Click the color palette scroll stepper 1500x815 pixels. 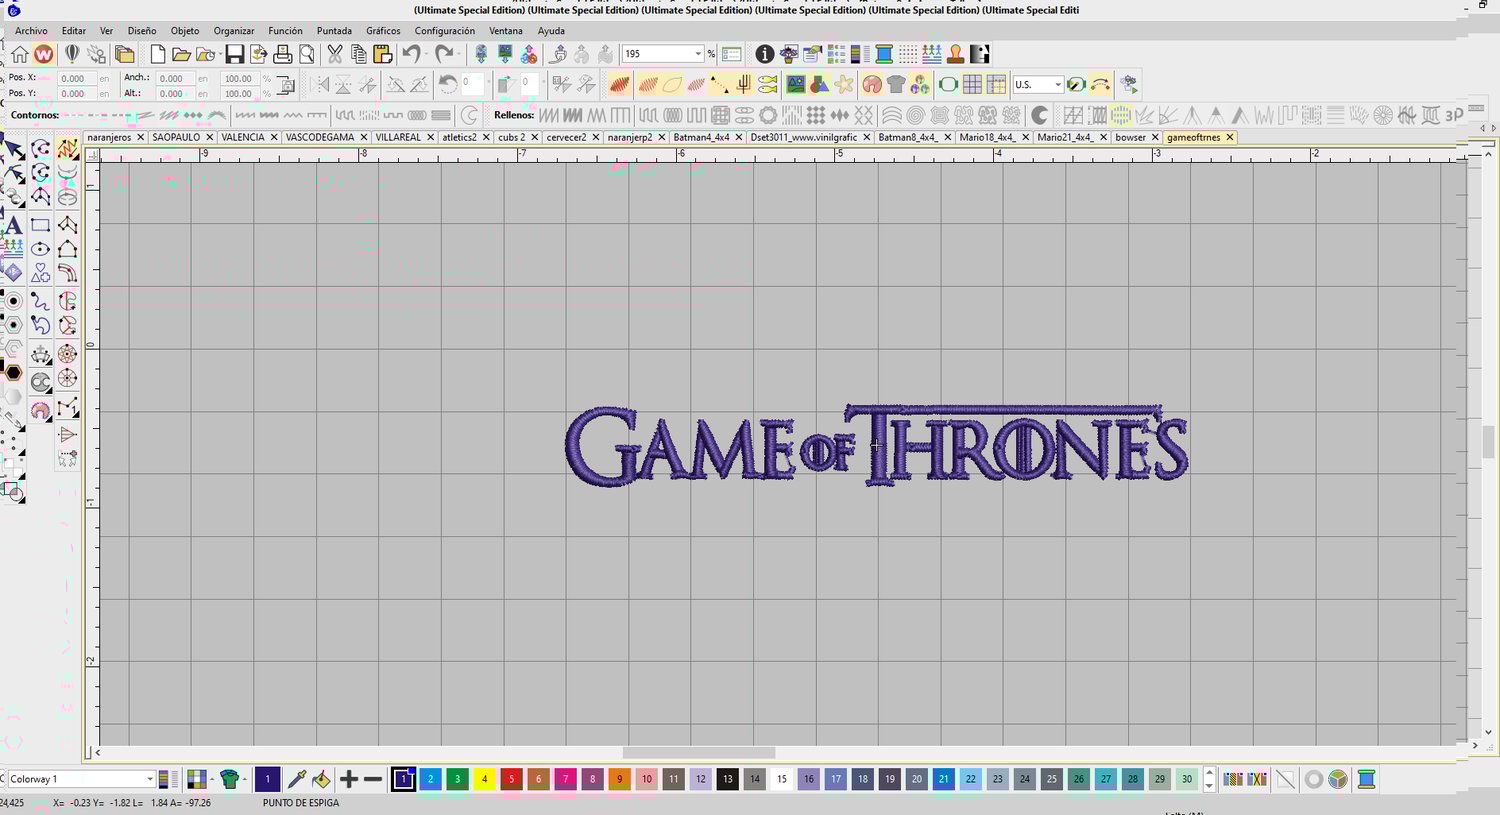[x=1209, y=779]
